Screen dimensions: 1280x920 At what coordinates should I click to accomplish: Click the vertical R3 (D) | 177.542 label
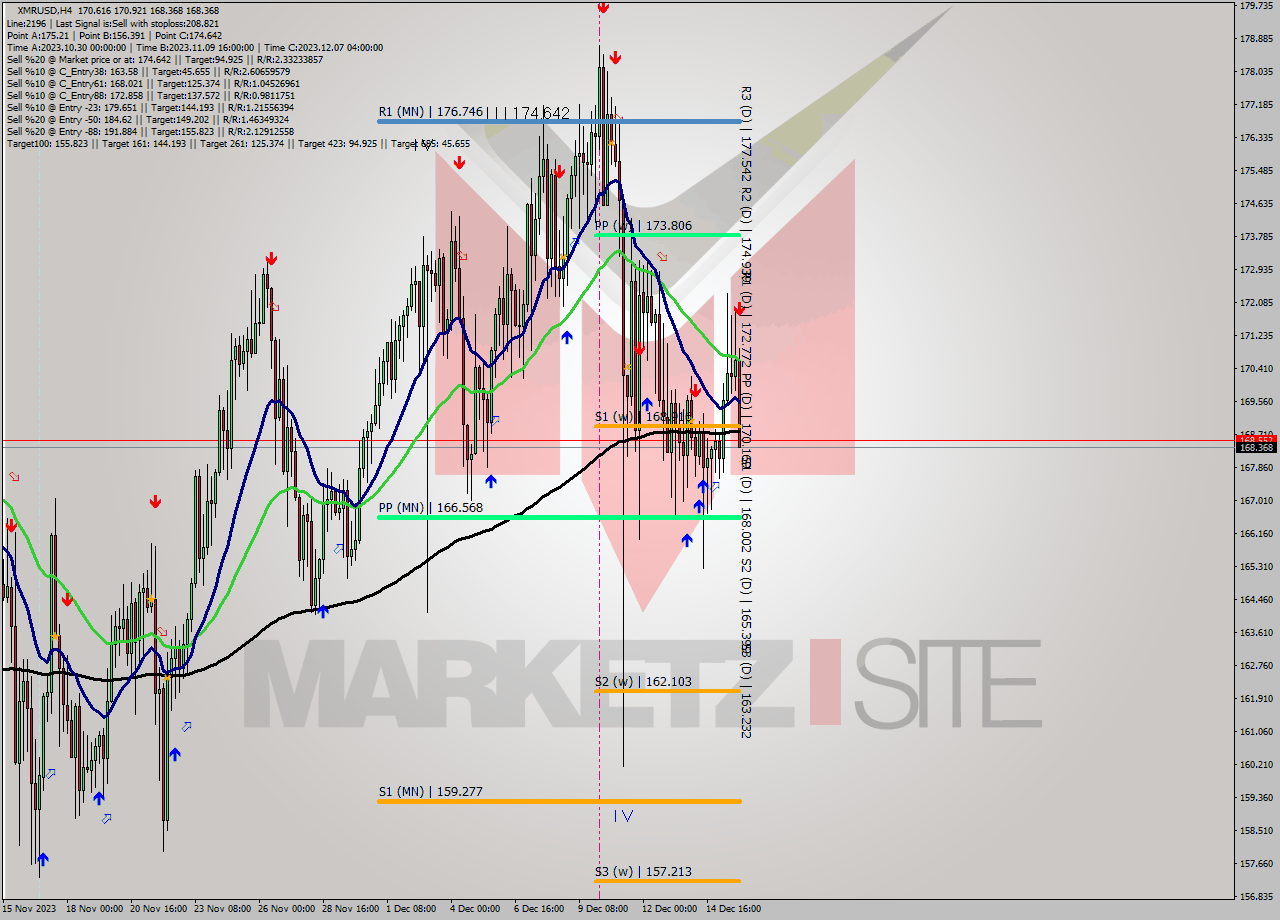point(746,133)
